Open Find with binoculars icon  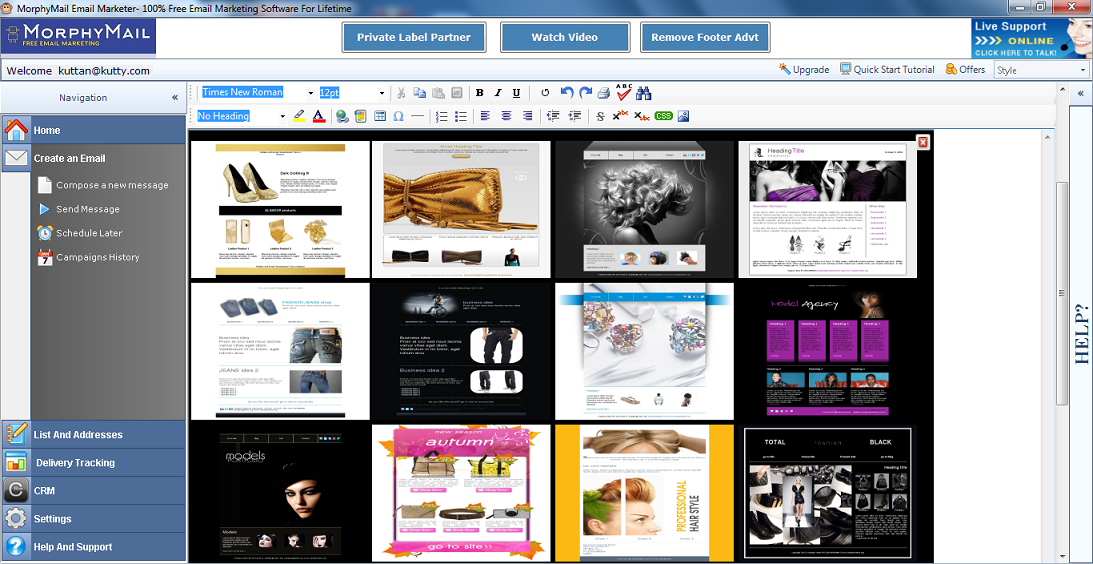click(x=643, y=93)
